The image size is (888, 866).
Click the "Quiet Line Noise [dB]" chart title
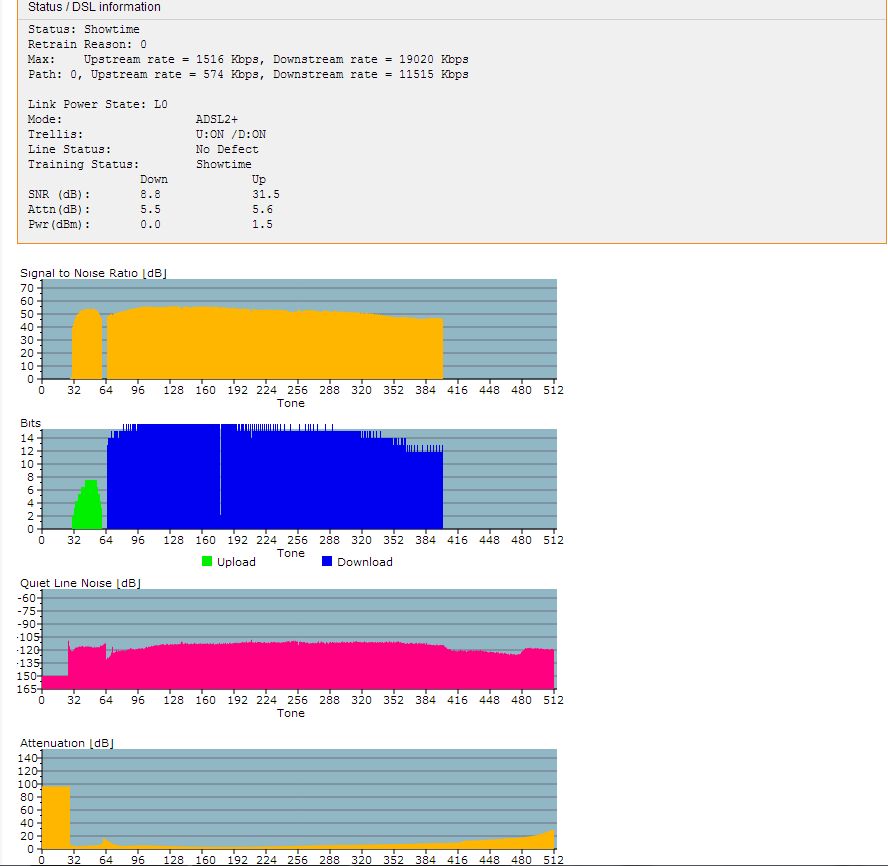tap(80, 583)
